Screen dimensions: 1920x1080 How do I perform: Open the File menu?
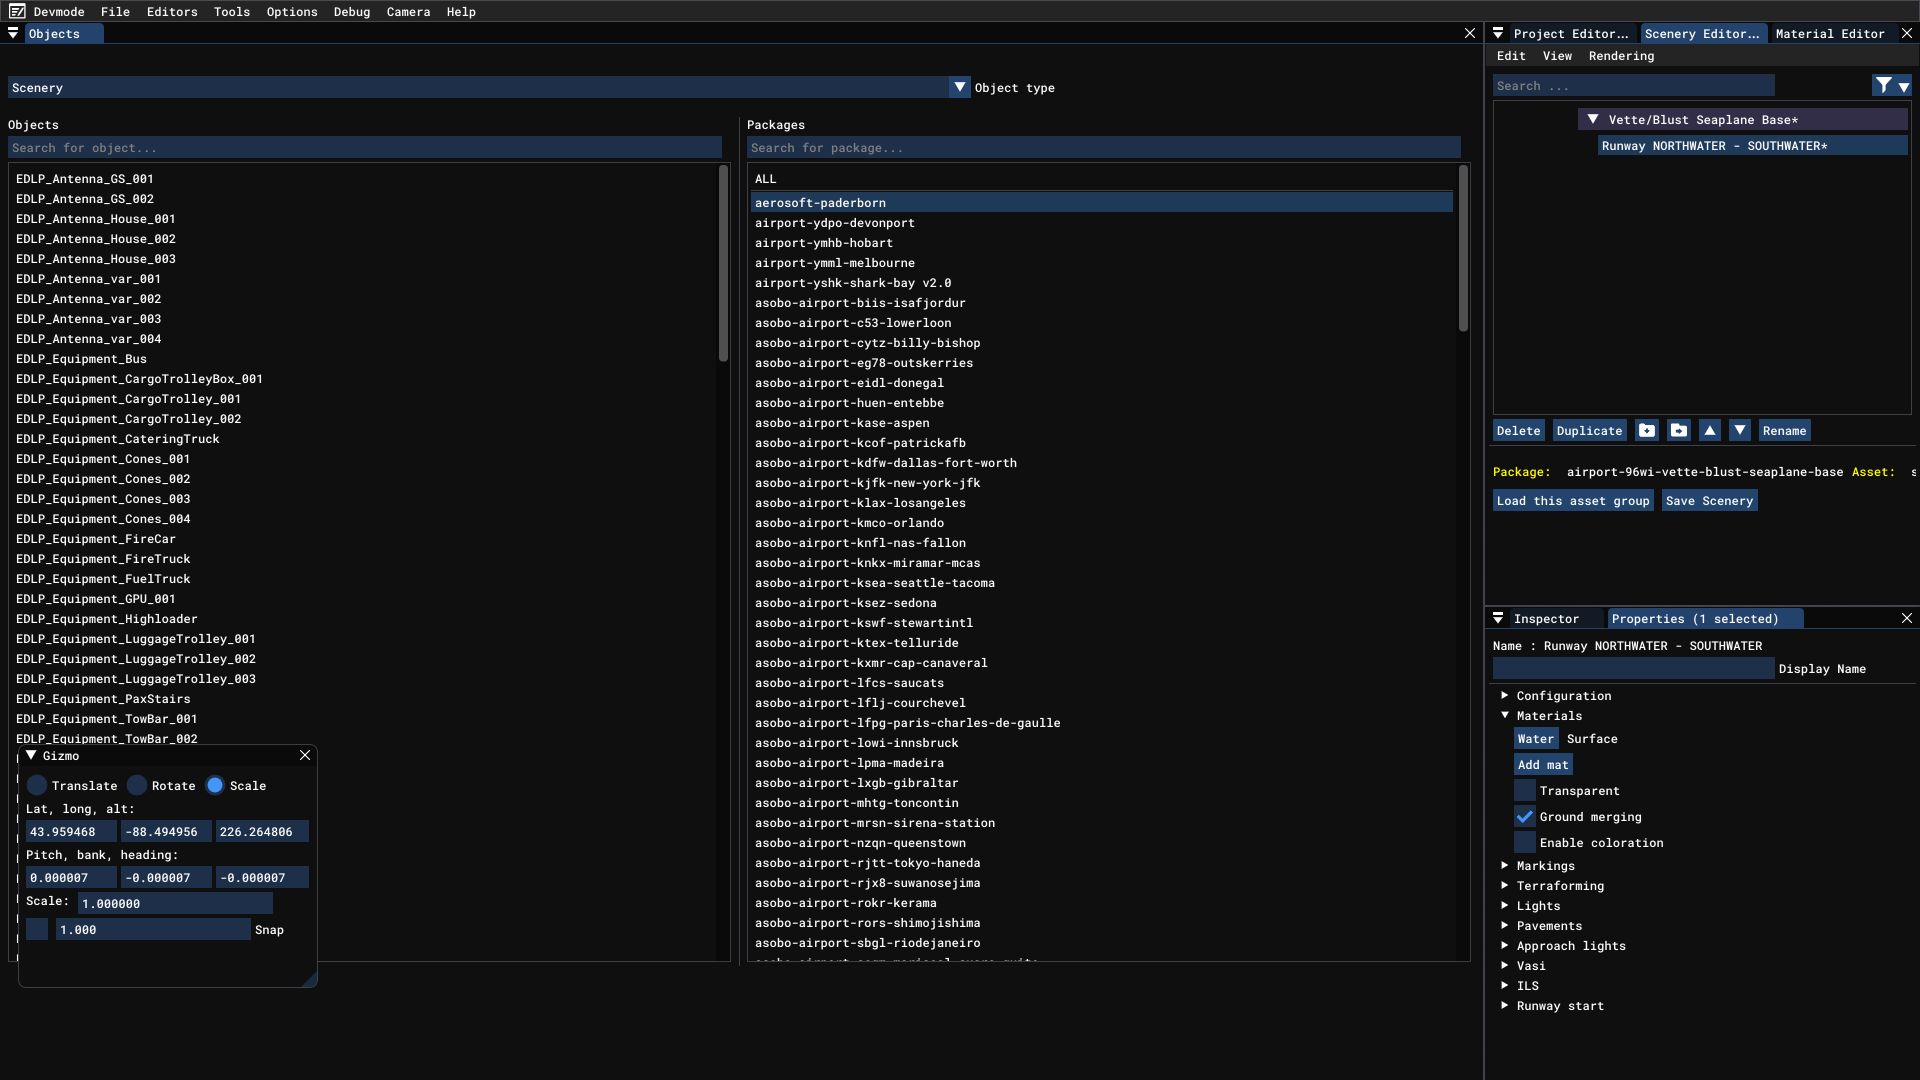115,12
